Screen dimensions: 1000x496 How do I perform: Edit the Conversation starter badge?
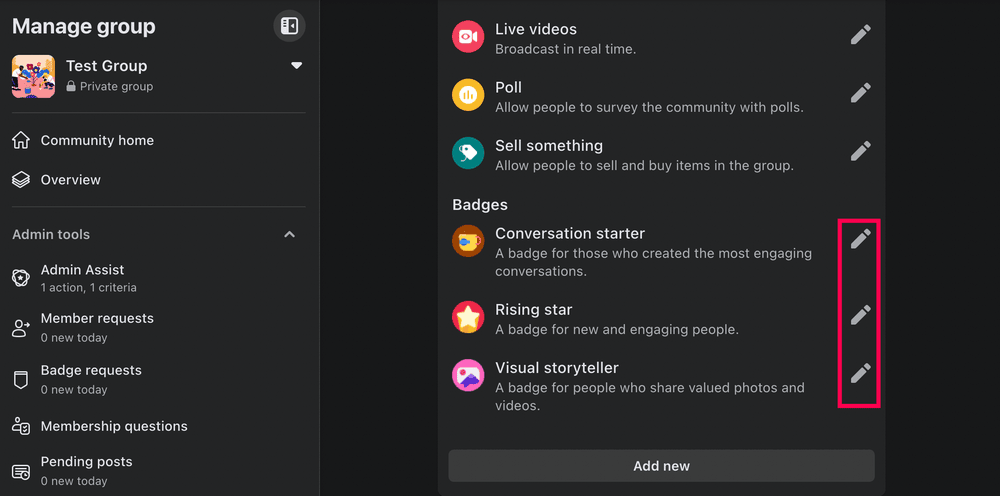click(x=860, y=239)
